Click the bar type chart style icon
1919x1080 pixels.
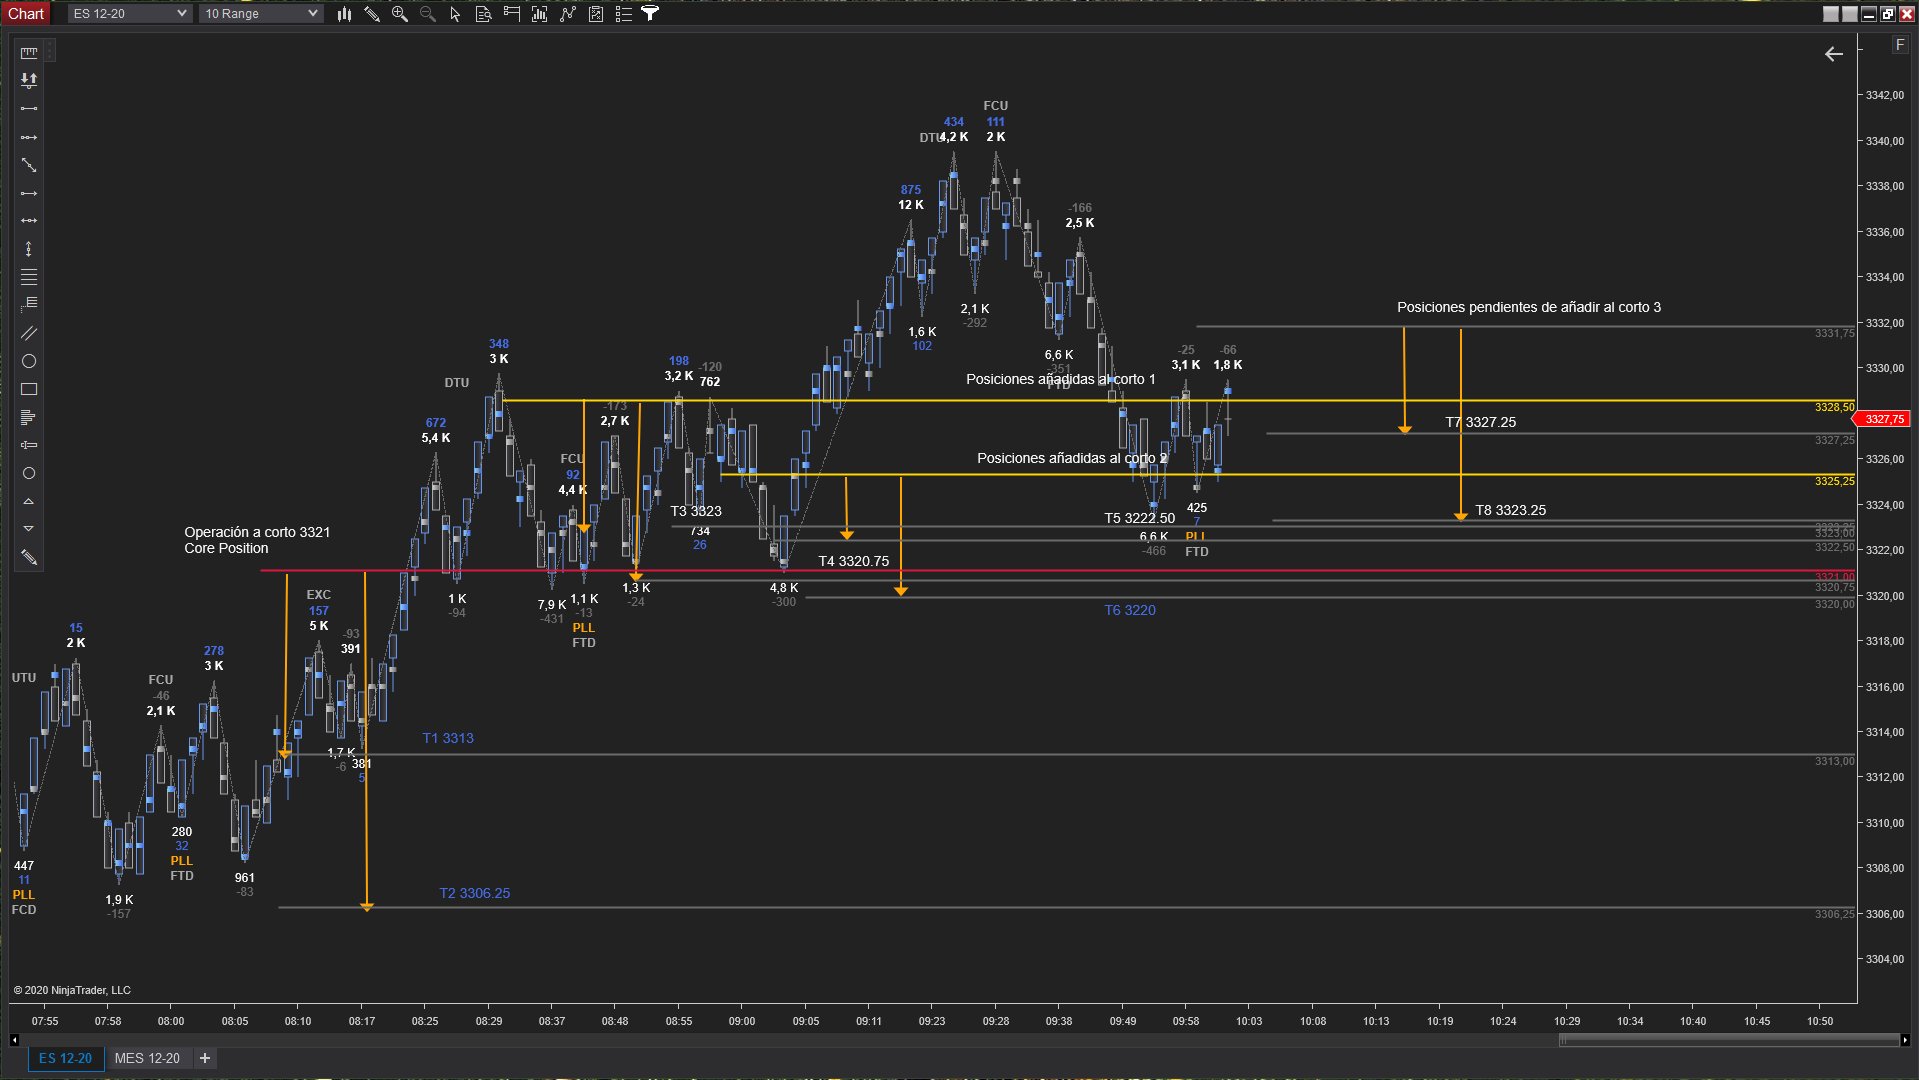pyautogui.click(x=344, y=14)
